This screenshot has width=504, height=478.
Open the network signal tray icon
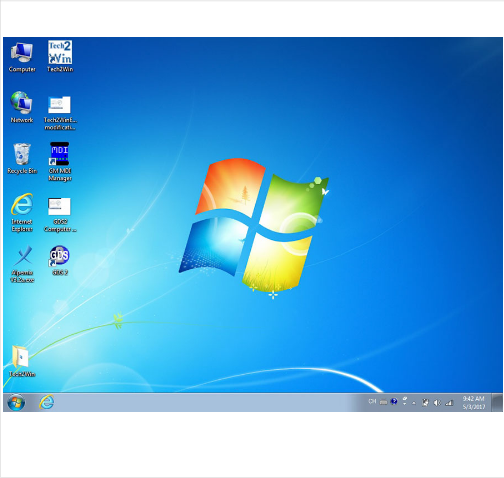449,403
